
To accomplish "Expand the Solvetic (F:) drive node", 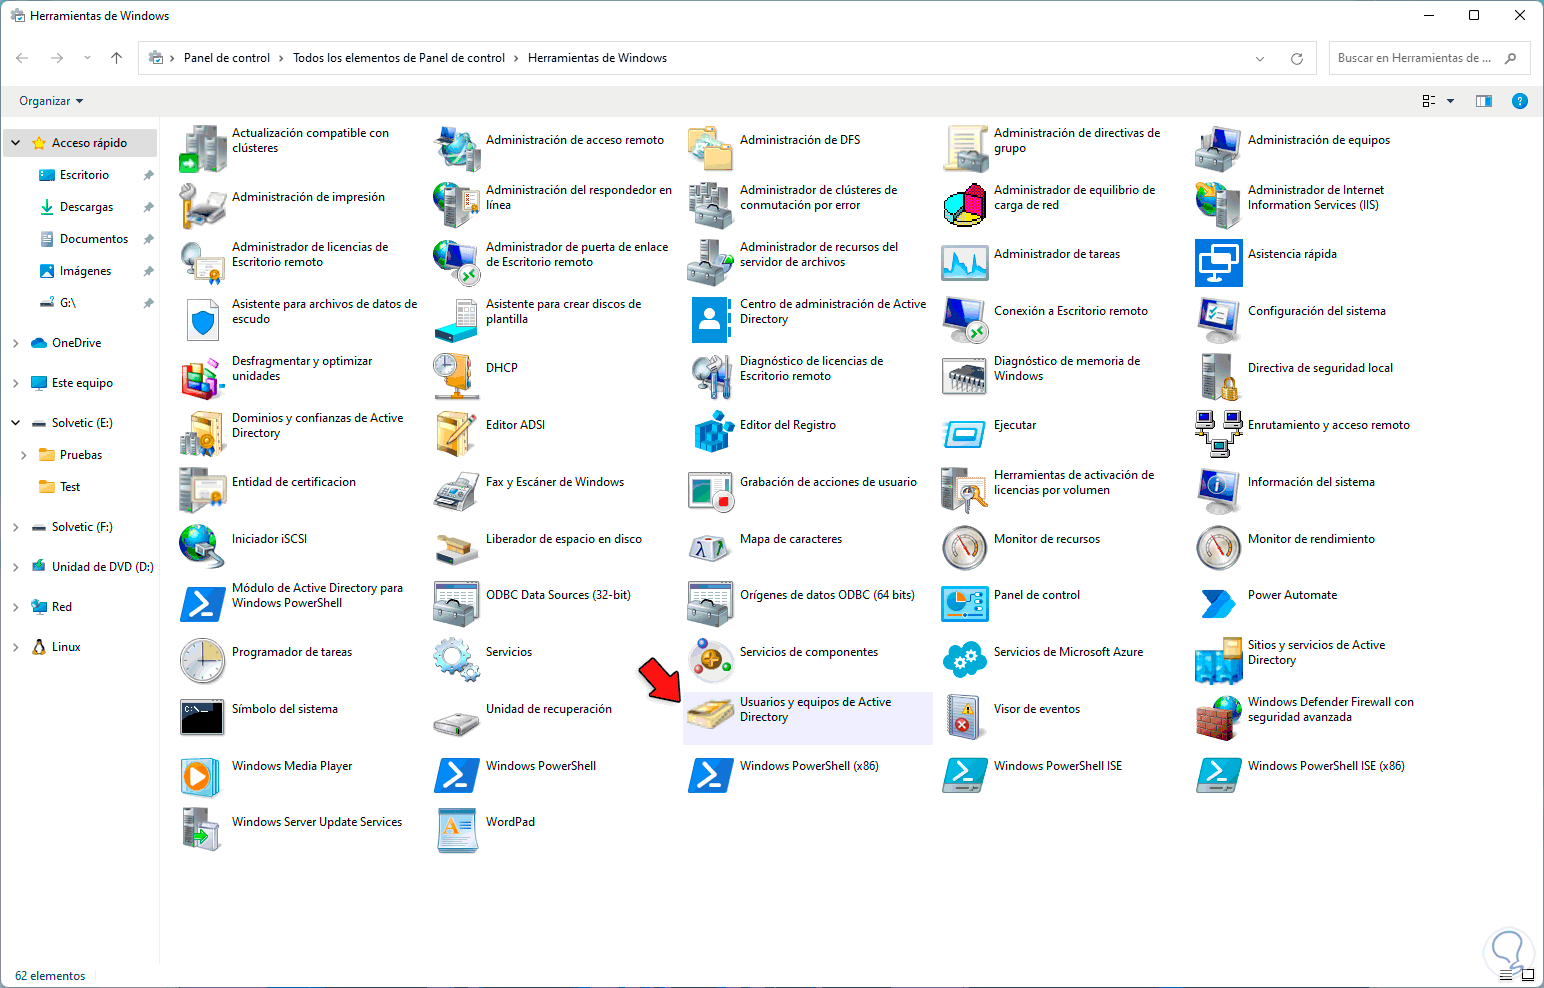I will coord(16,527).
